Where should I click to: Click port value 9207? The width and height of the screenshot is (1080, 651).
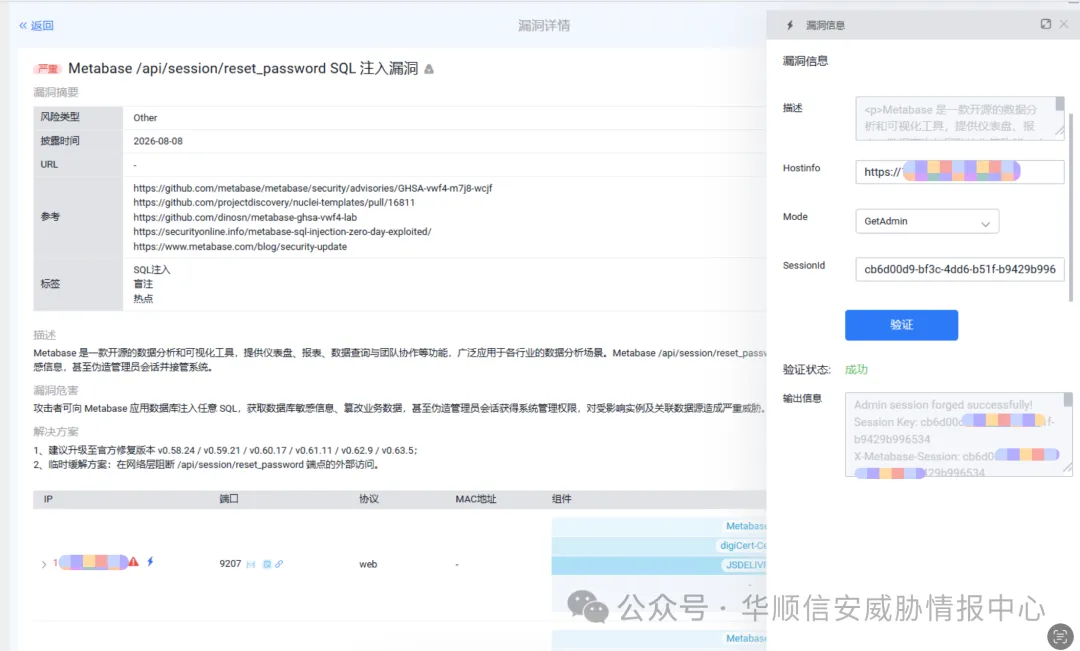coord(230,564)
